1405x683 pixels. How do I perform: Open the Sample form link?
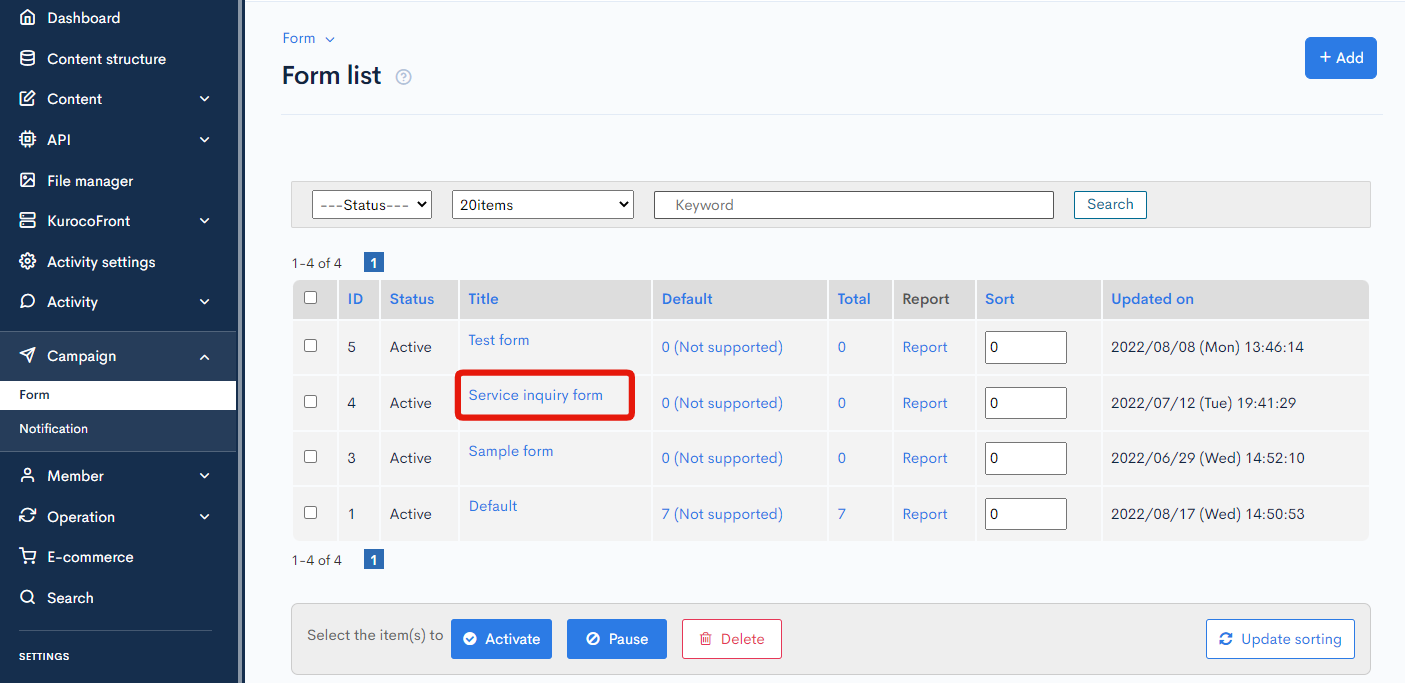click(511, 451)
